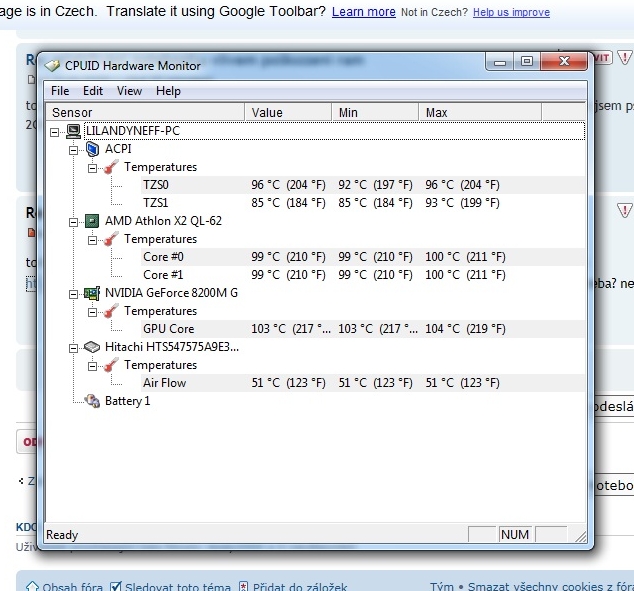Collapse Temperatures under AMD Athlon
This screenshot has width=634, height=591.
[93, 240]
